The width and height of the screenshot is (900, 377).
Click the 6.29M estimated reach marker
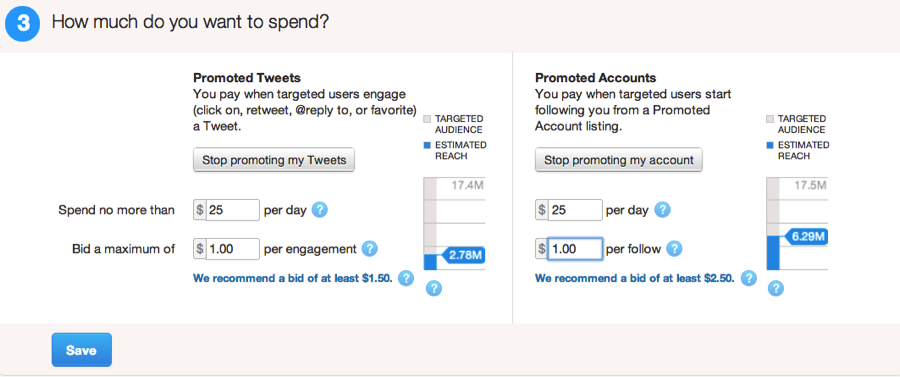click(805, 236)
